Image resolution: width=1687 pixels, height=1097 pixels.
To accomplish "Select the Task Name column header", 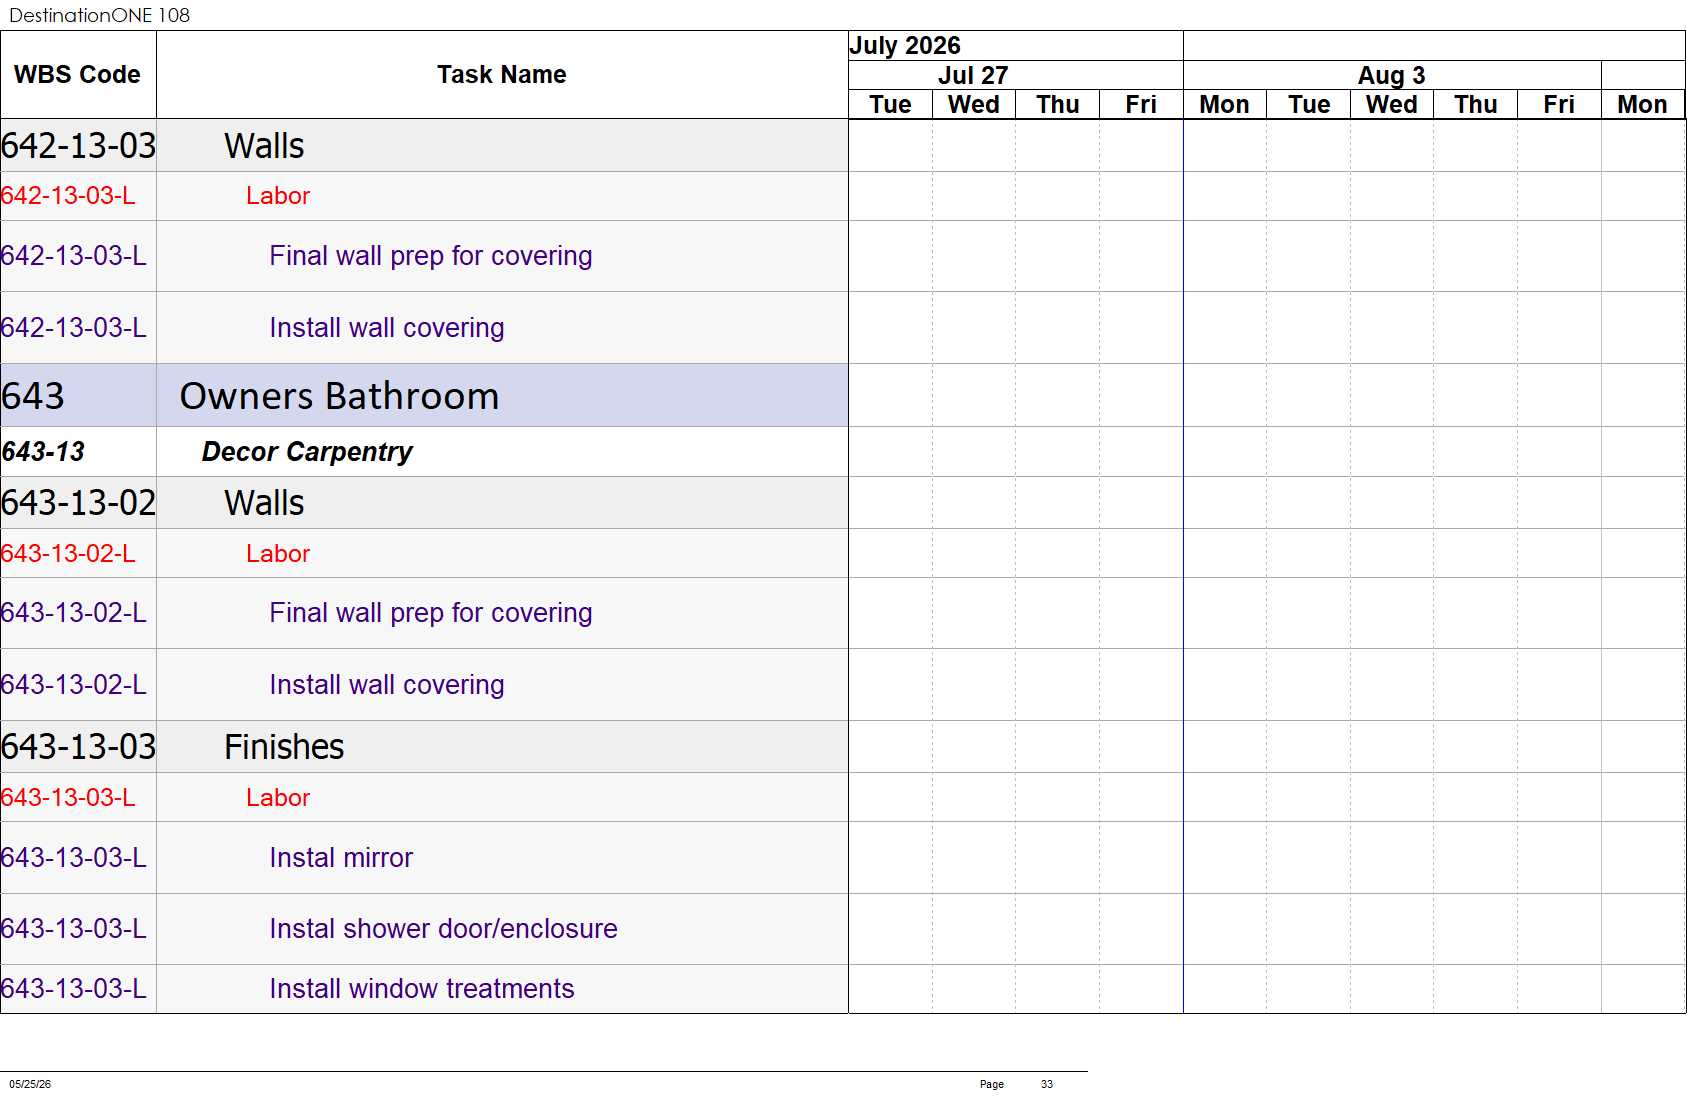I will 501,75.
